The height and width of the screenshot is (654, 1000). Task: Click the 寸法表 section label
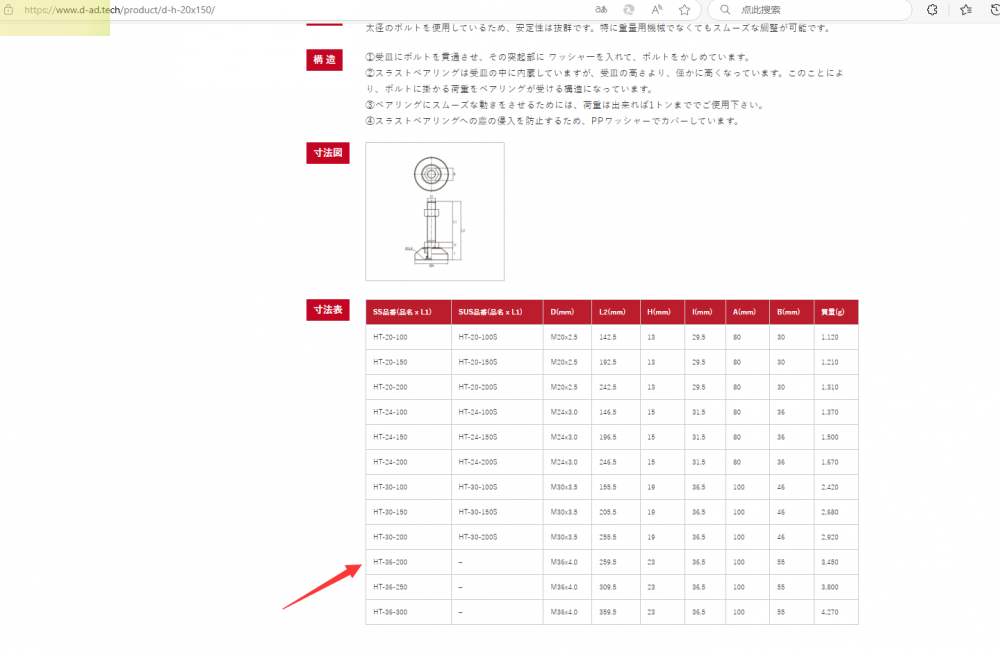point(327,310)
